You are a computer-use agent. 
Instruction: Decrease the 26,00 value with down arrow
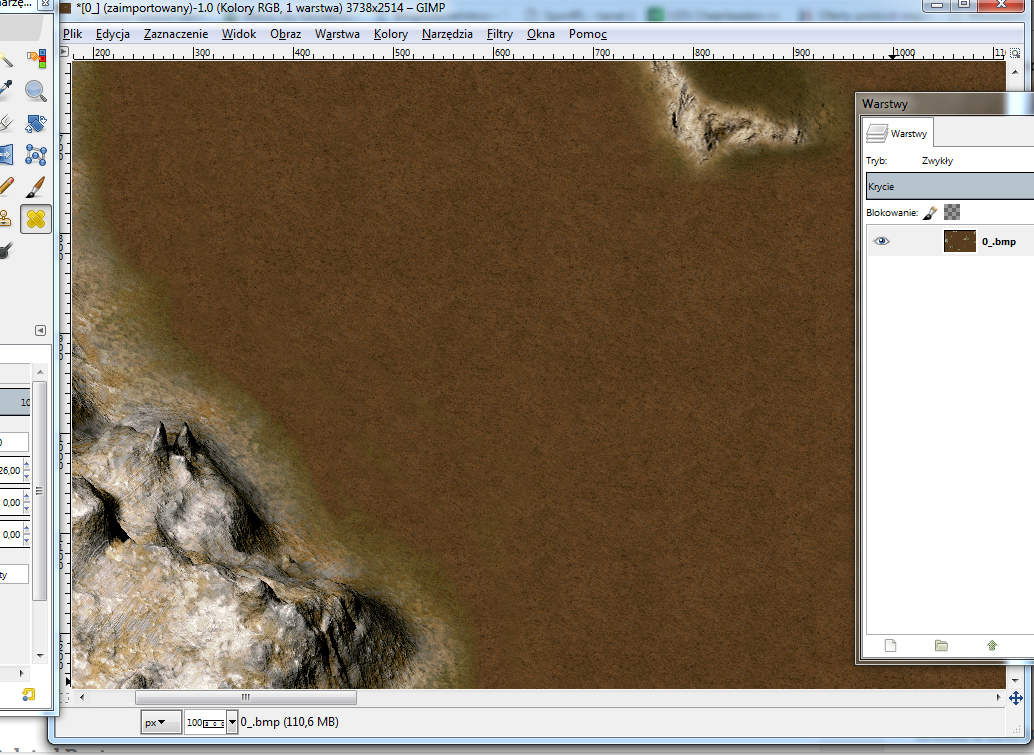(x=26, y=476)
